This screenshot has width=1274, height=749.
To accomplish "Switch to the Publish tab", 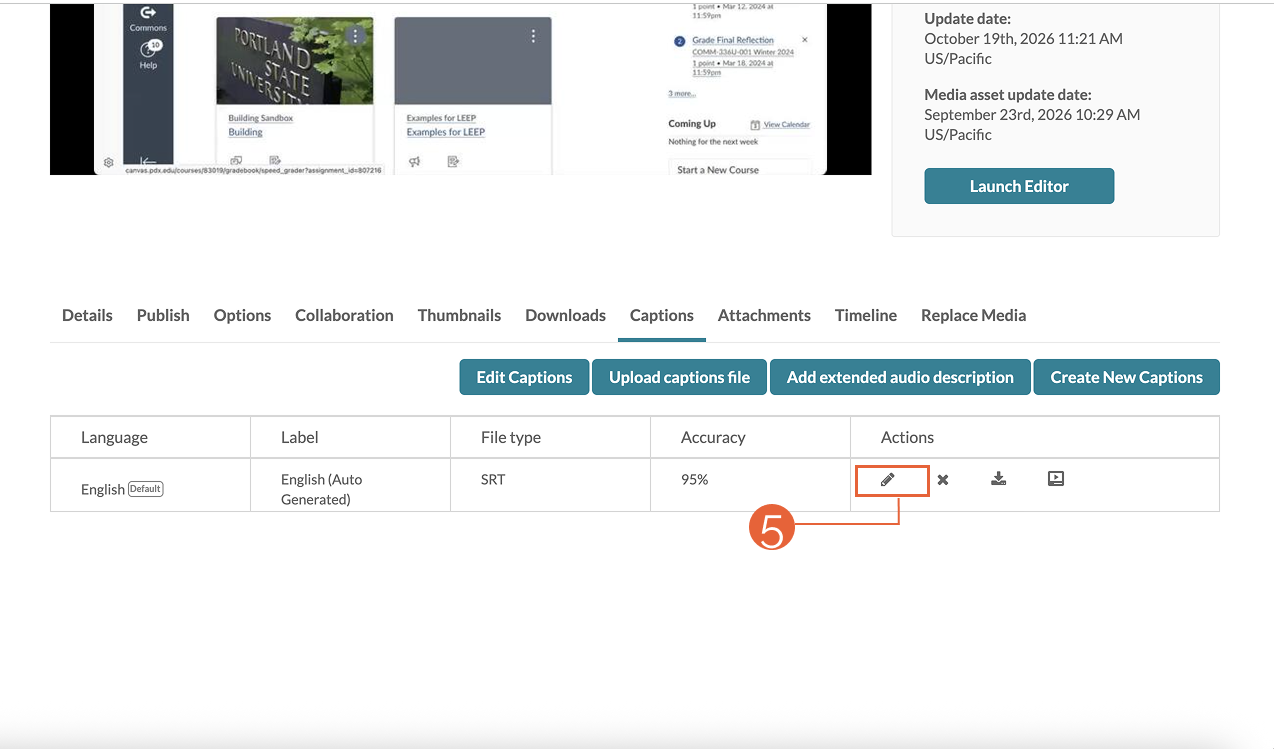I will 163,315.
